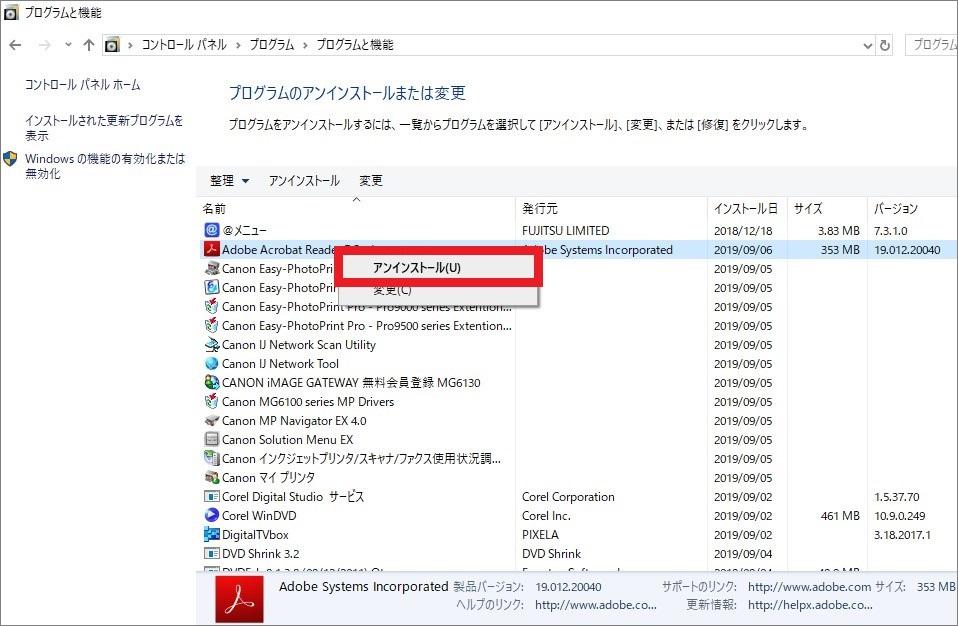Expand the chevron after プログラム breadcrumb

305,45
